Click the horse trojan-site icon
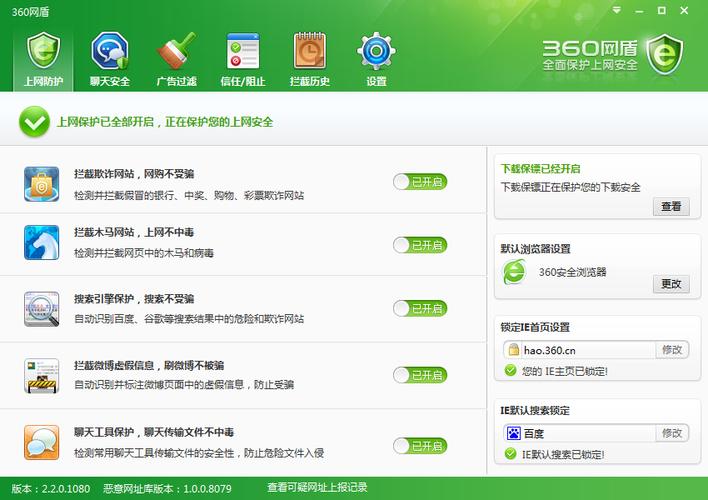Viewport: 708px width, 500px height. [x=42, y=243]
